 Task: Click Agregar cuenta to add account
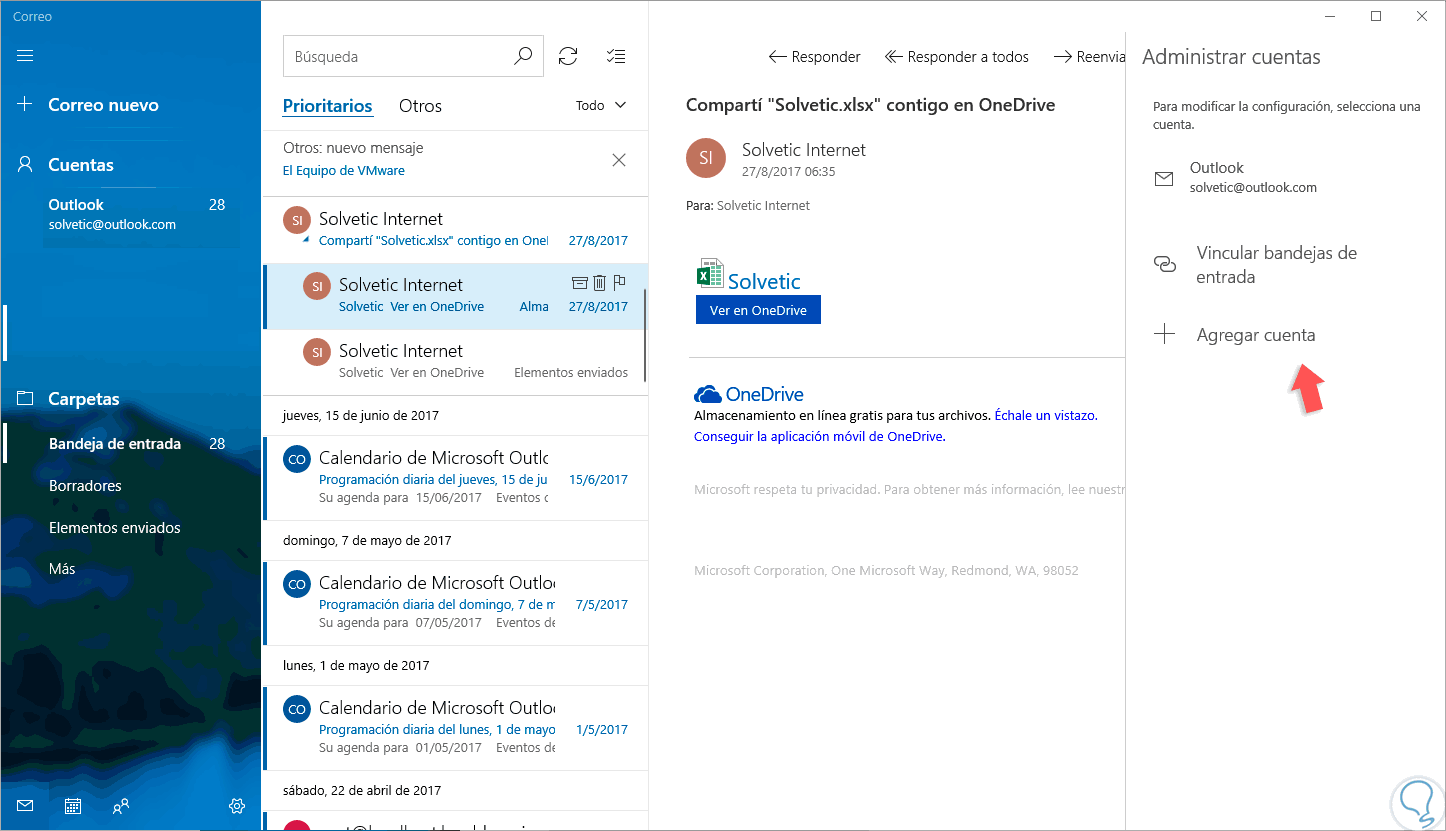1255,335
